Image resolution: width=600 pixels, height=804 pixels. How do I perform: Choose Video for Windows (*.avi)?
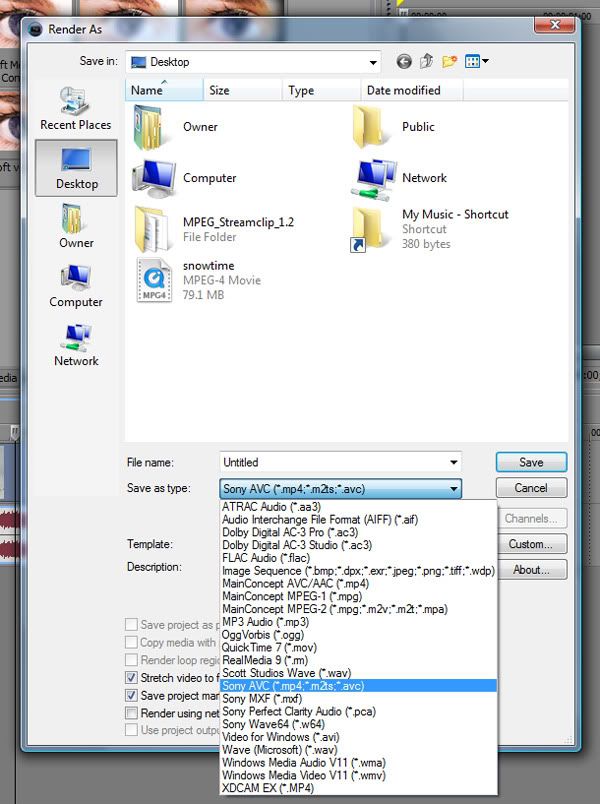point(358,737)
